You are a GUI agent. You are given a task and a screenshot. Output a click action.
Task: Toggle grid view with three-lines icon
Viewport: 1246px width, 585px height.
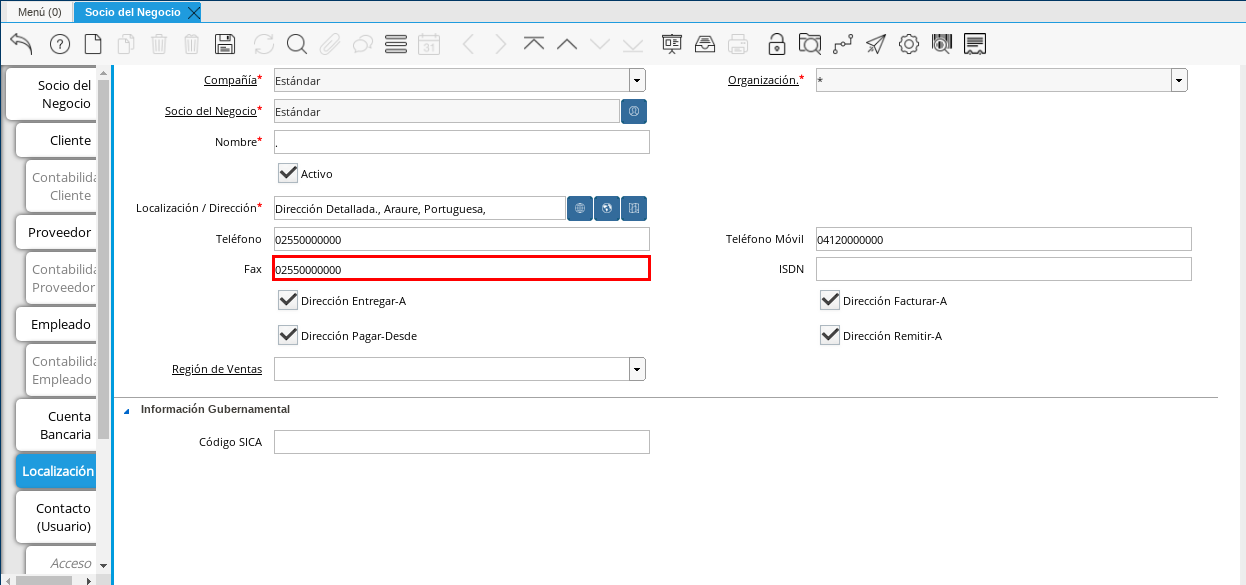[396, 44]
